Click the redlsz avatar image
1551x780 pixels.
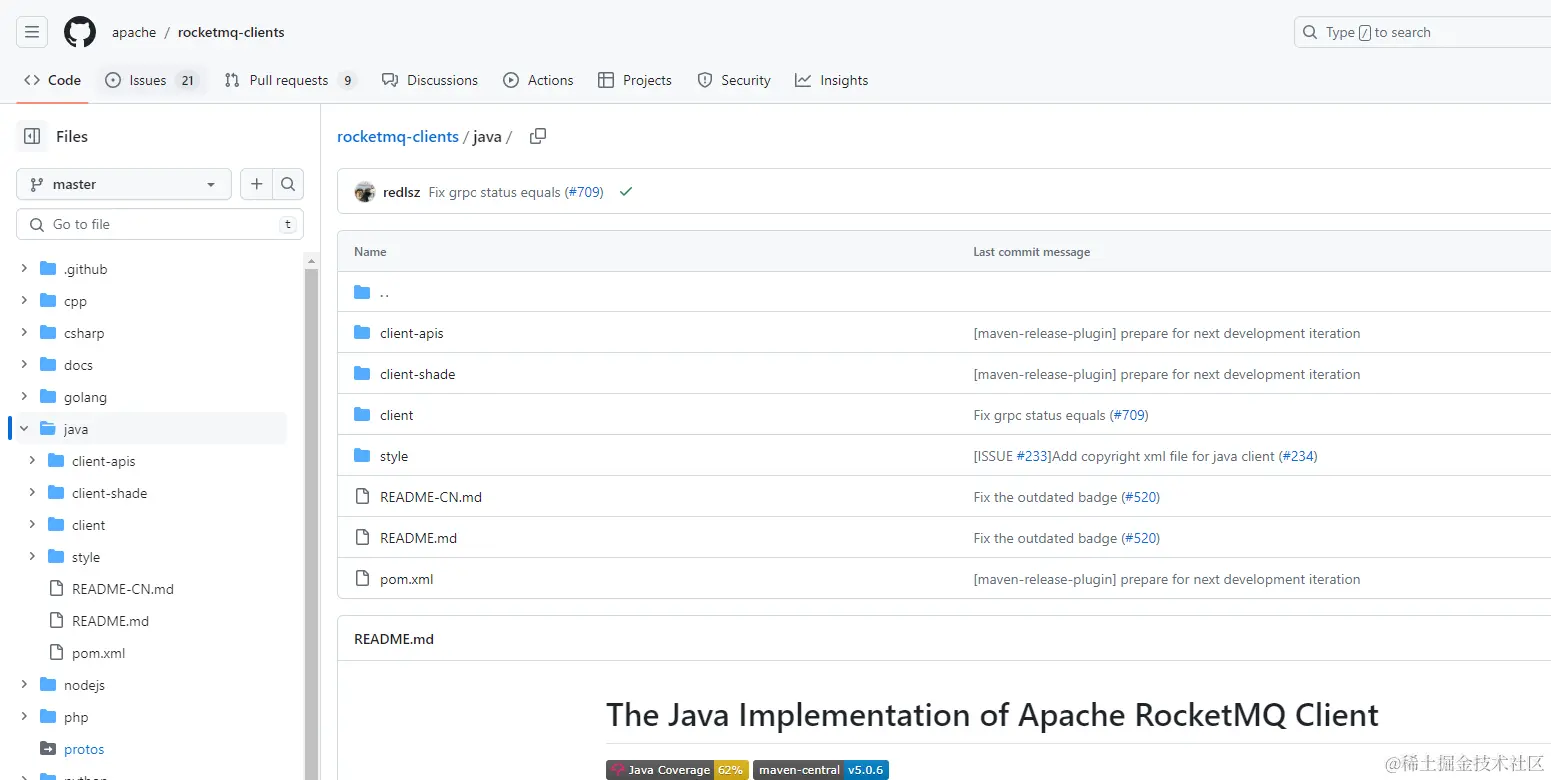365,192
